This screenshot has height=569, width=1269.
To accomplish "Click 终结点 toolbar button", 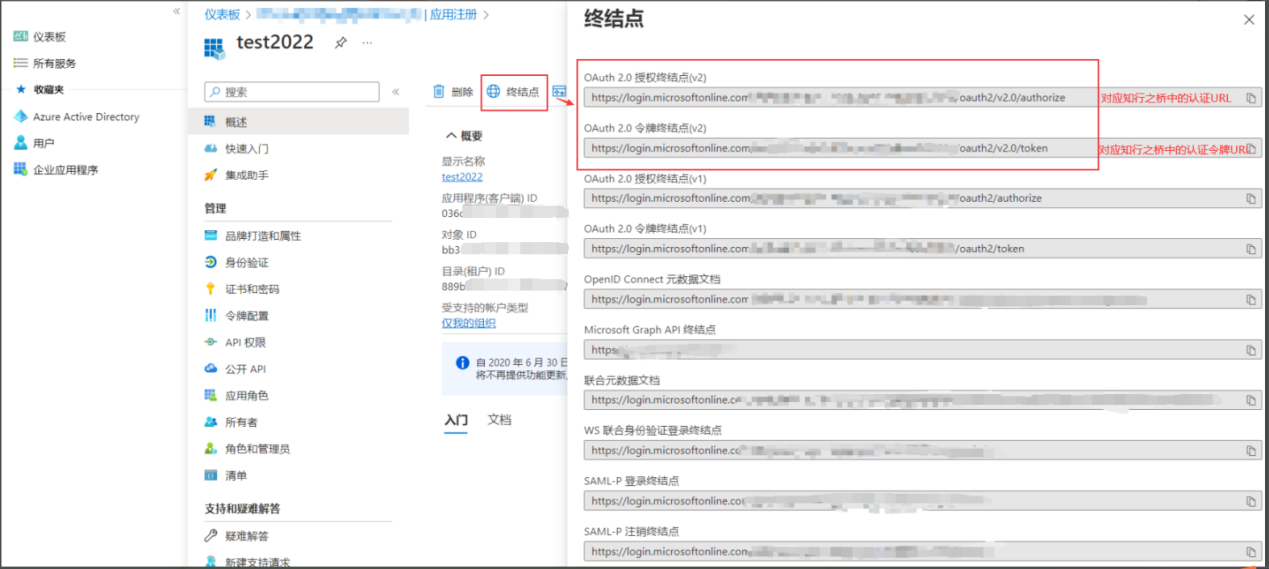I will tap(514, 92).
